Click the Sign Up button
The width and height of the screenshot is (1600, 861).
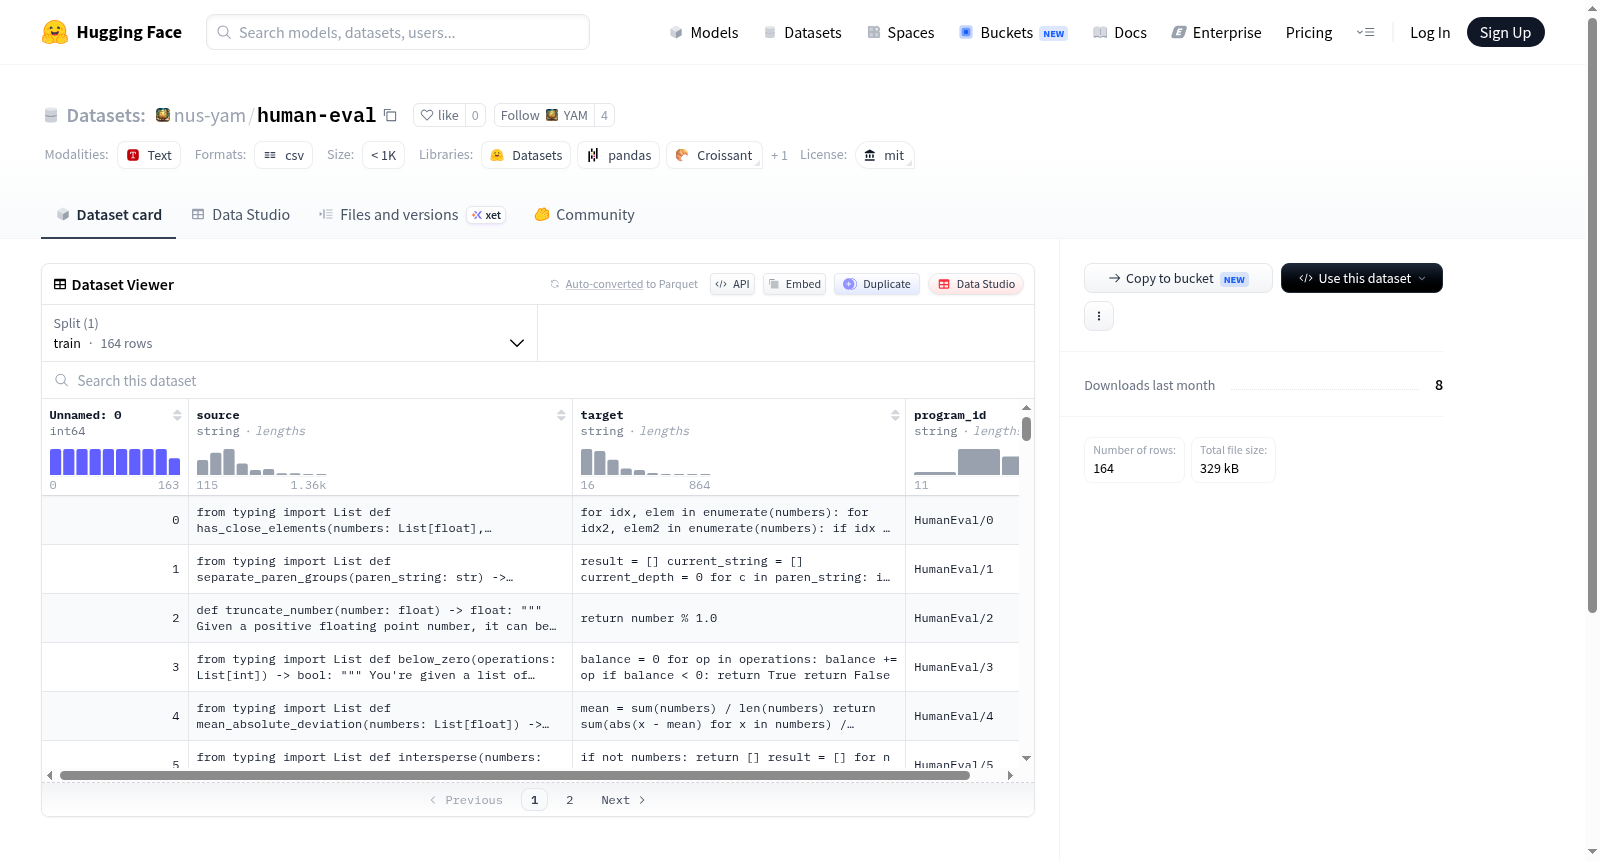[x=1505, y=32]
